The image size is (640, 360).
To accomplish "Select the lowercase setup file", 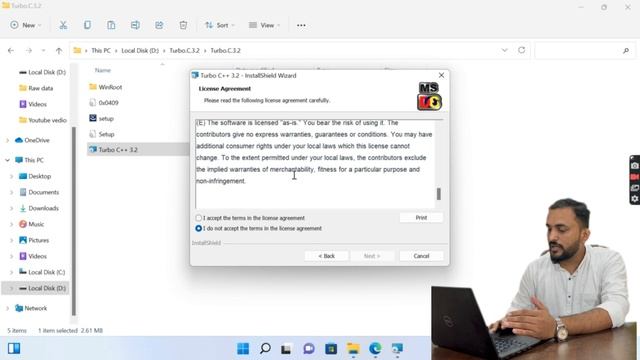I will pyautogui.click(x=101, y=118).
